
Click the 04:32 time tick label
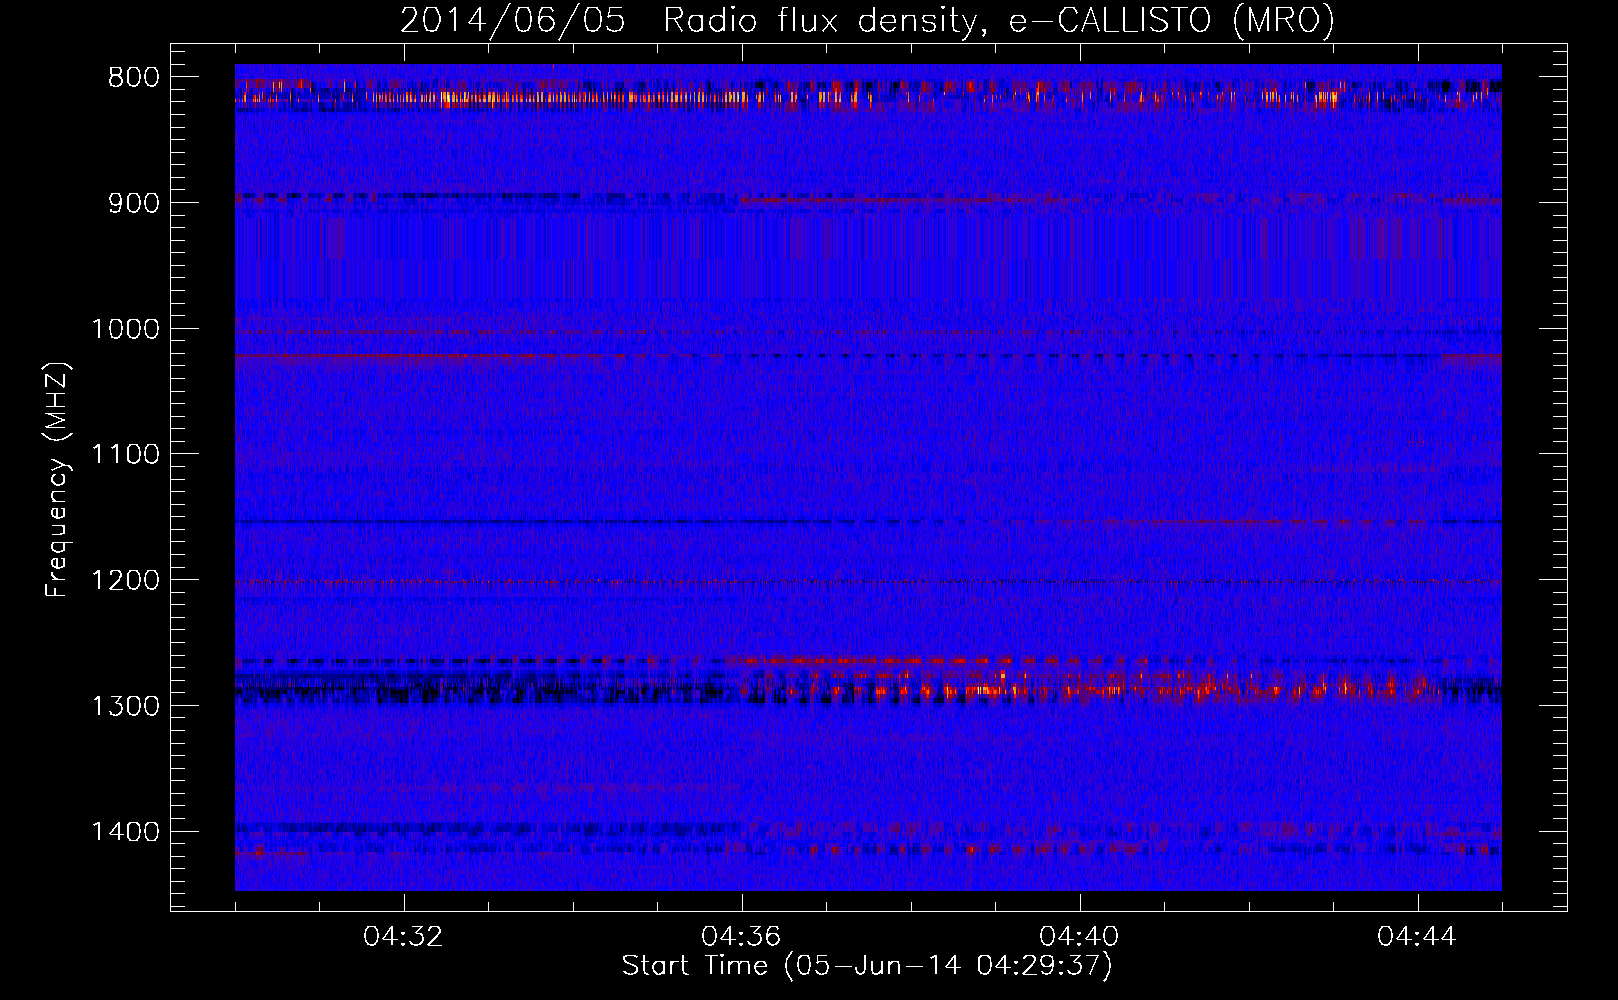pos(403,937)
